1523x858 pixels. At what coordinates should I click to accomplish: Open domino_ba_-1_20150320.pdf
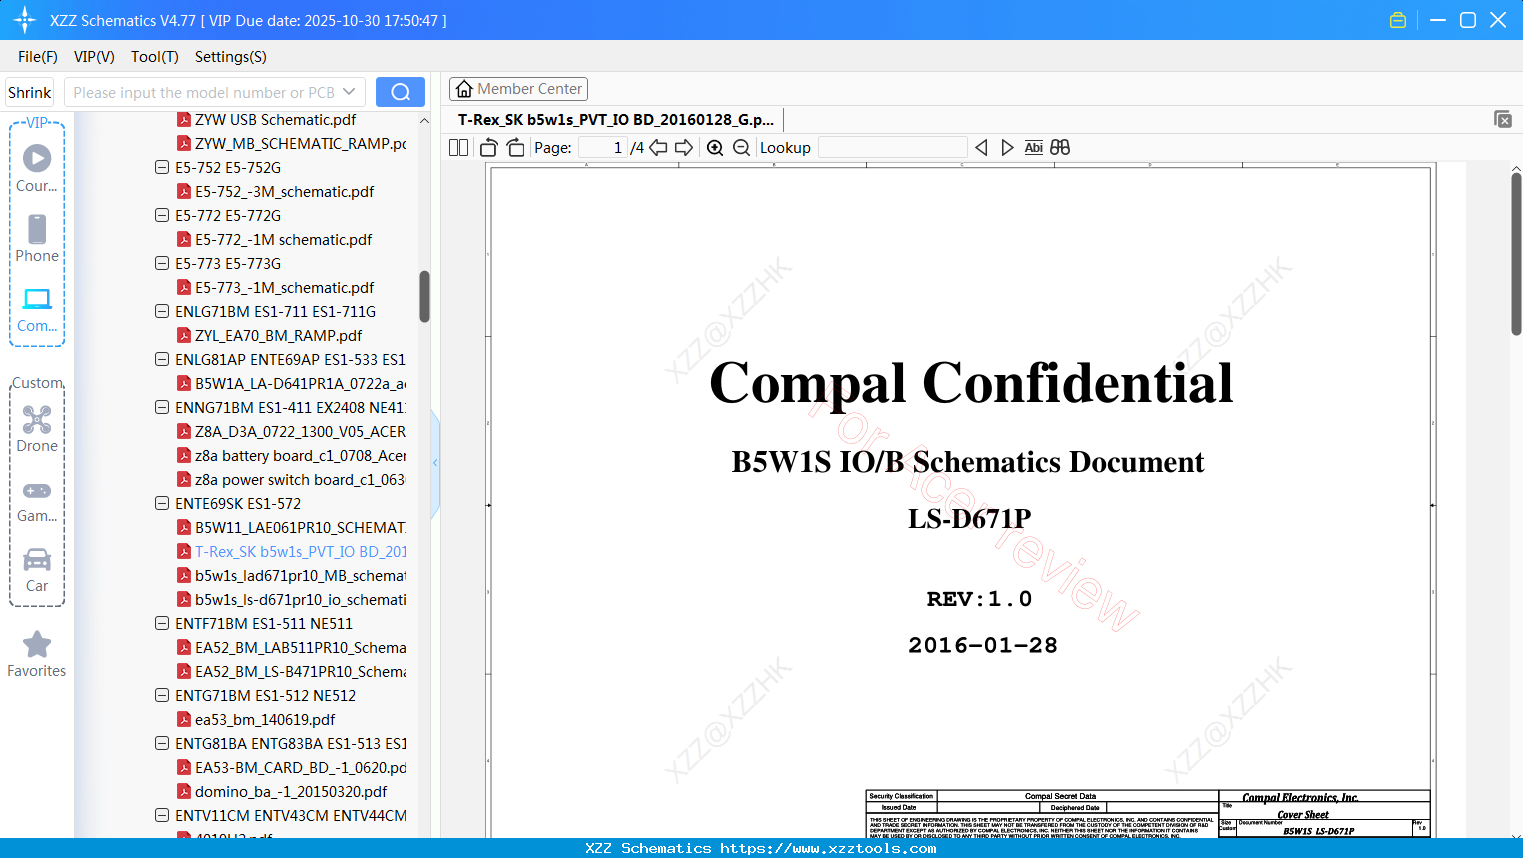[291, 791]
